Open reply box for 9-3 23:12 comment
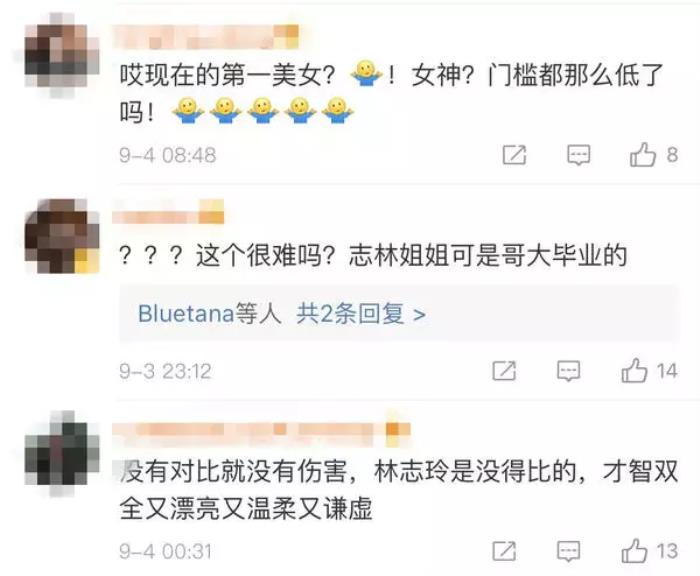700x576 pixels. coord(568,371)
